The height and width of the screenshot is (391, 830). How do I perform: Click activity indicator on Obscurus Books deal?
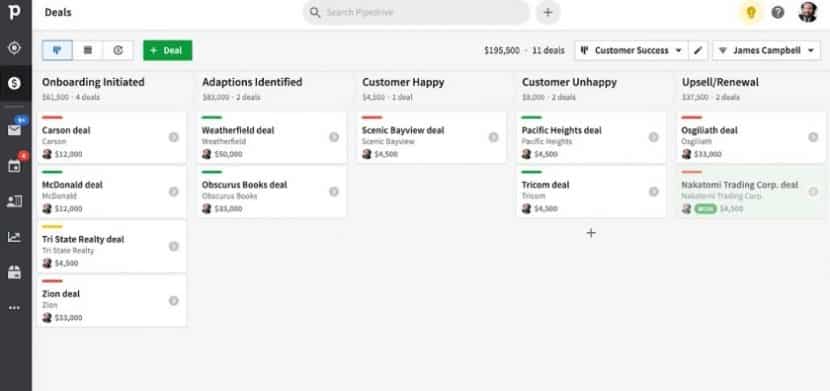(334, 192)
